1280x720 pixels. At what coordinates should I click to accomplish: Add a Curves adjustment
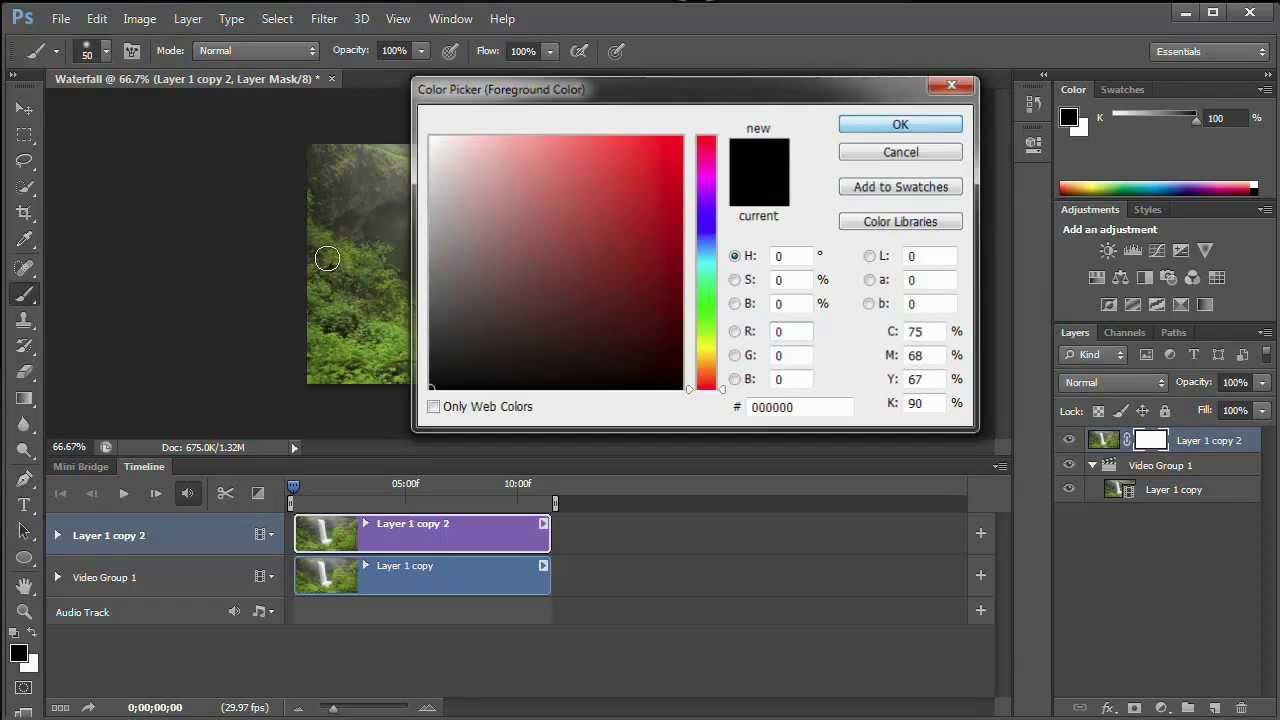(x=1156, y=251)
